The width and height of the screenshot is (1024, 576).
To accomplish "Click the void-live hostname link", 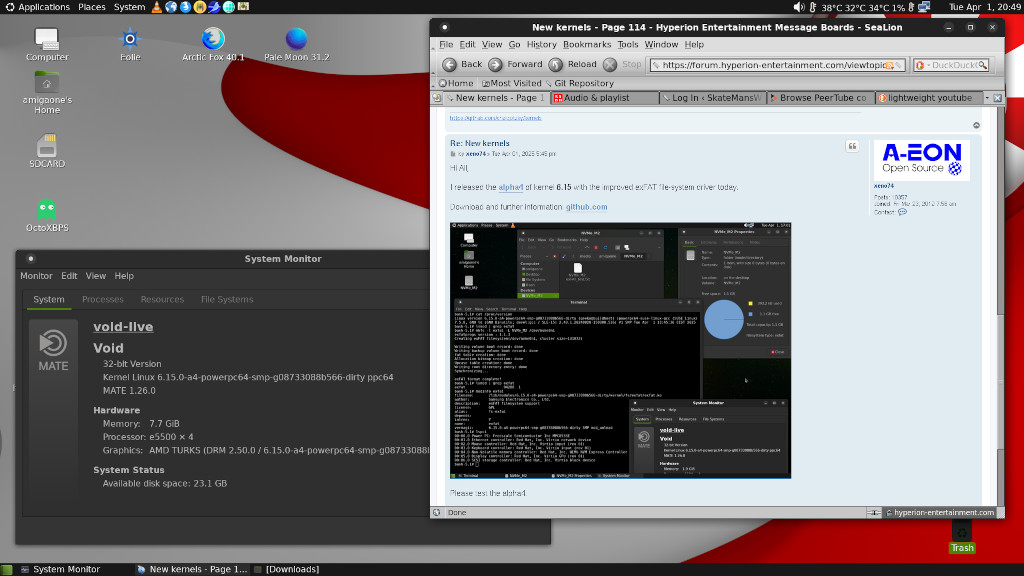I will tap(123, 327).
